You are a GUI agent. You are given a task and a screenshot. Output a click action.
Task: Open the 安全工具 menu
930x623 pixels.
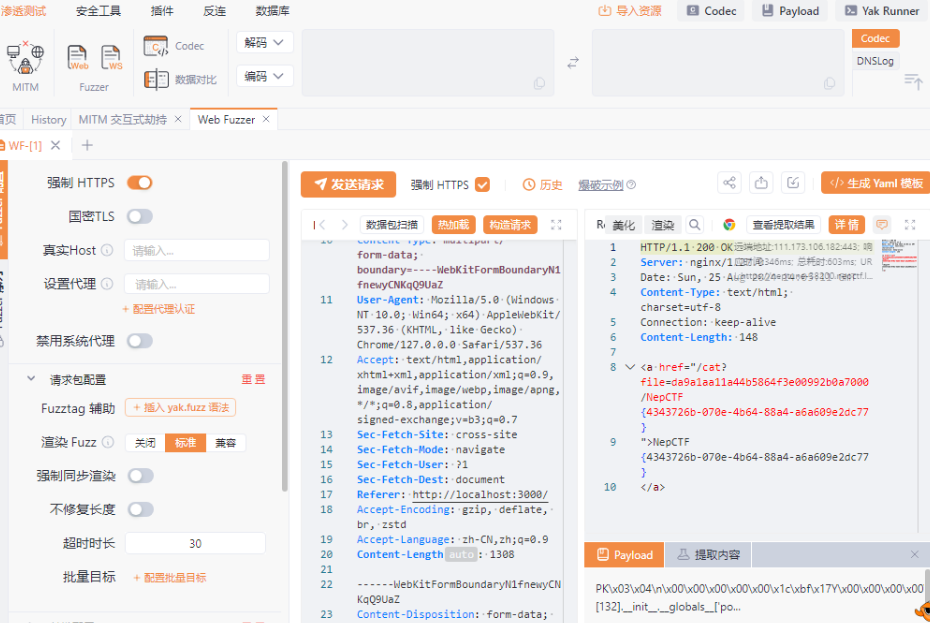(98, 11)
